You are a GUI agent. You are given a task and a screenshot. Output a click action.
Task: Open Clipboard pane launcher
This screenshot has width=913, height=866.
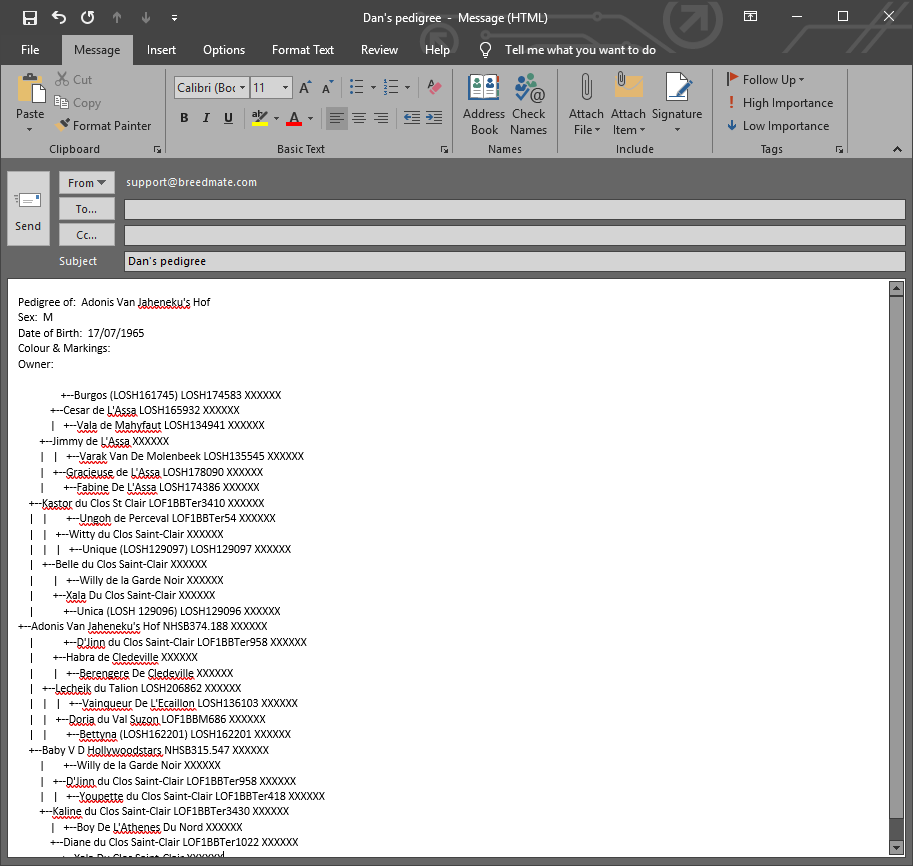click(x=157, y=150)
